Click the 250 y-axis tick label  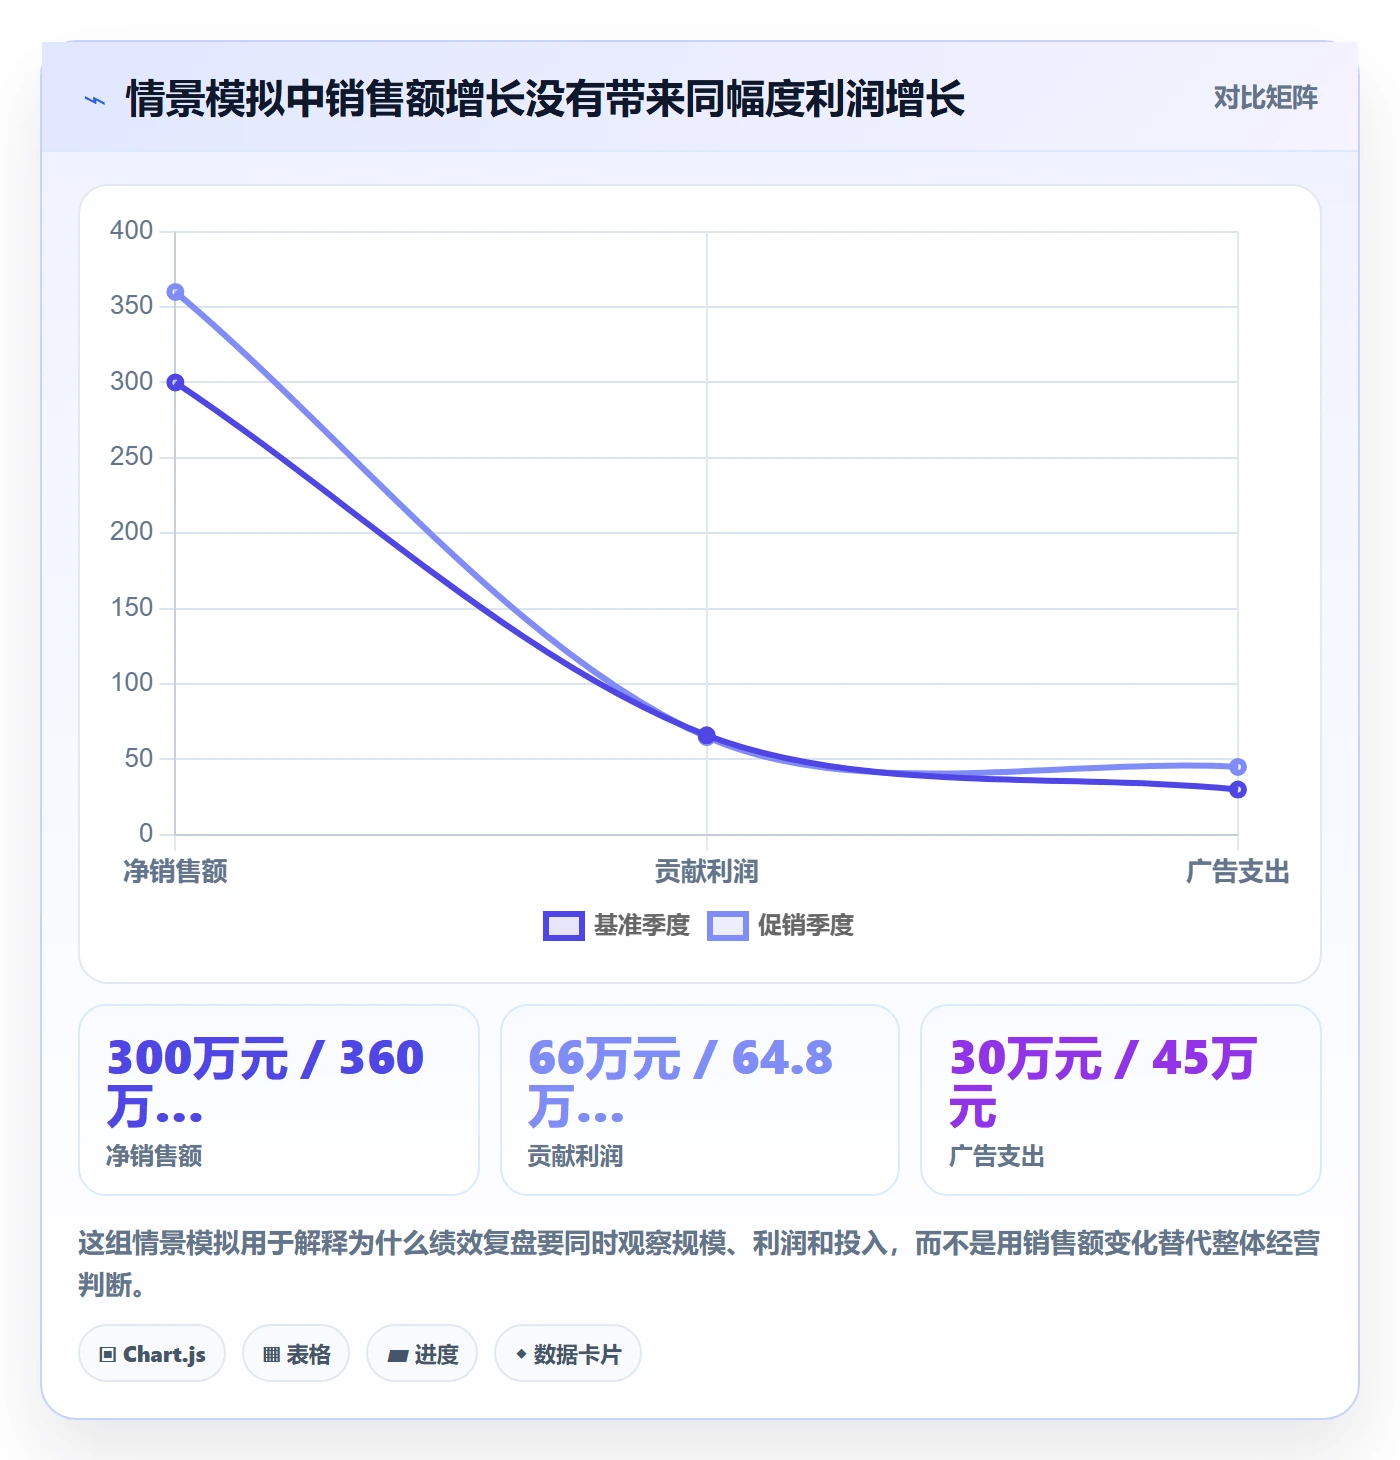(131, 457)
